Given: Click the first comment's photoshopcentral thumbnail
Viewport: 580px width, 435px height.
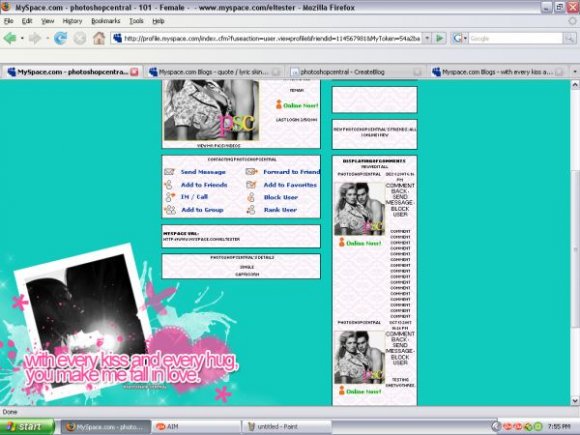Looking at the screenshot, I should [360, 209].
